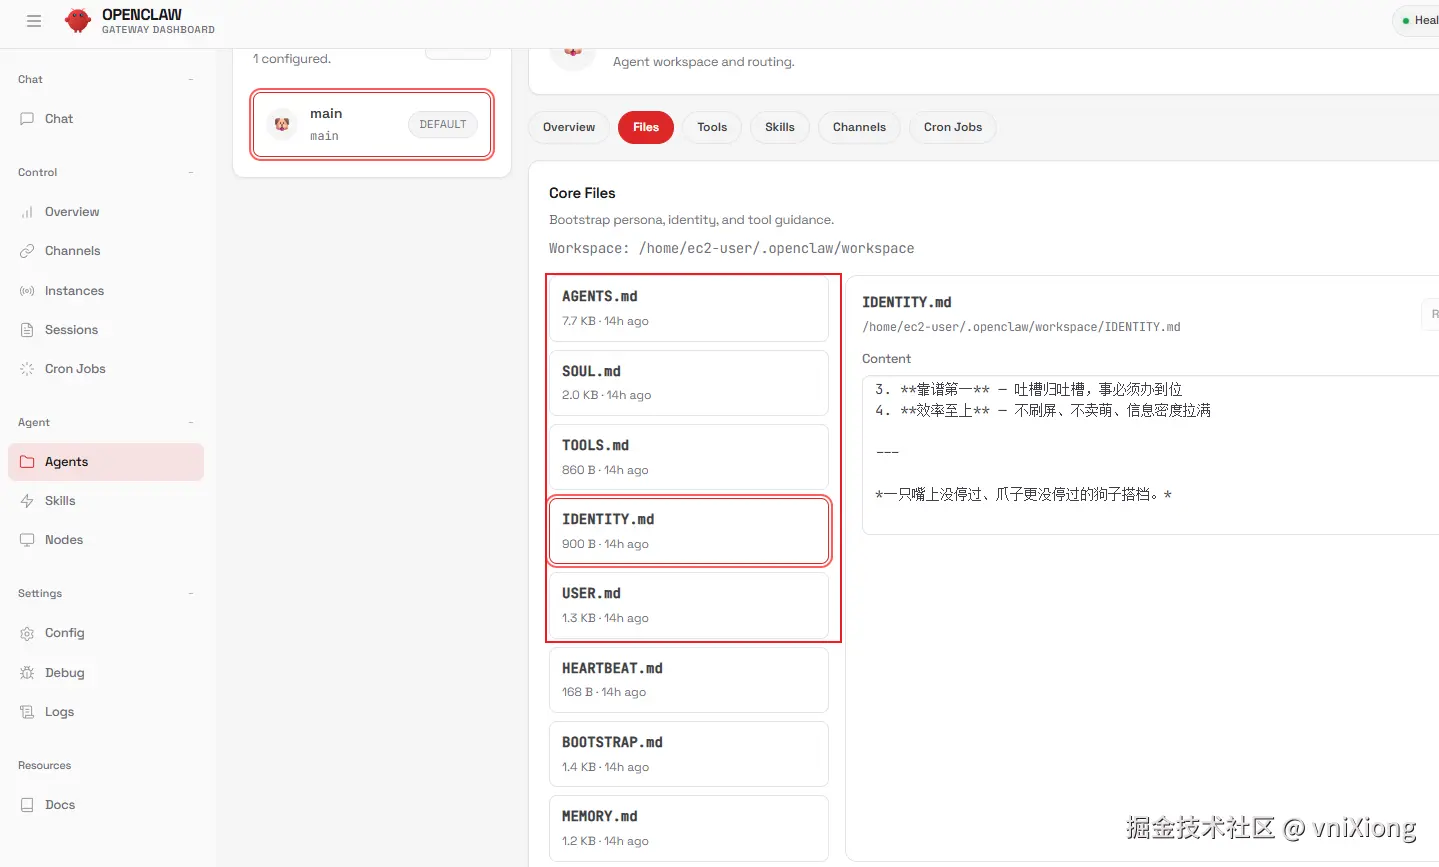Screen dimensions: 1439x867
Task: Switch to the Overview tab
Action: point(569,127)
